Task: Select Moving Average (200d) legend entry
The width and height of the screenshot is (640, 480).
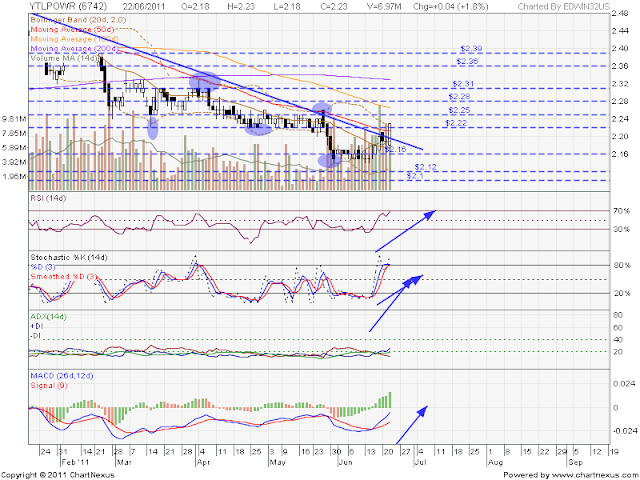Action: 75,48
